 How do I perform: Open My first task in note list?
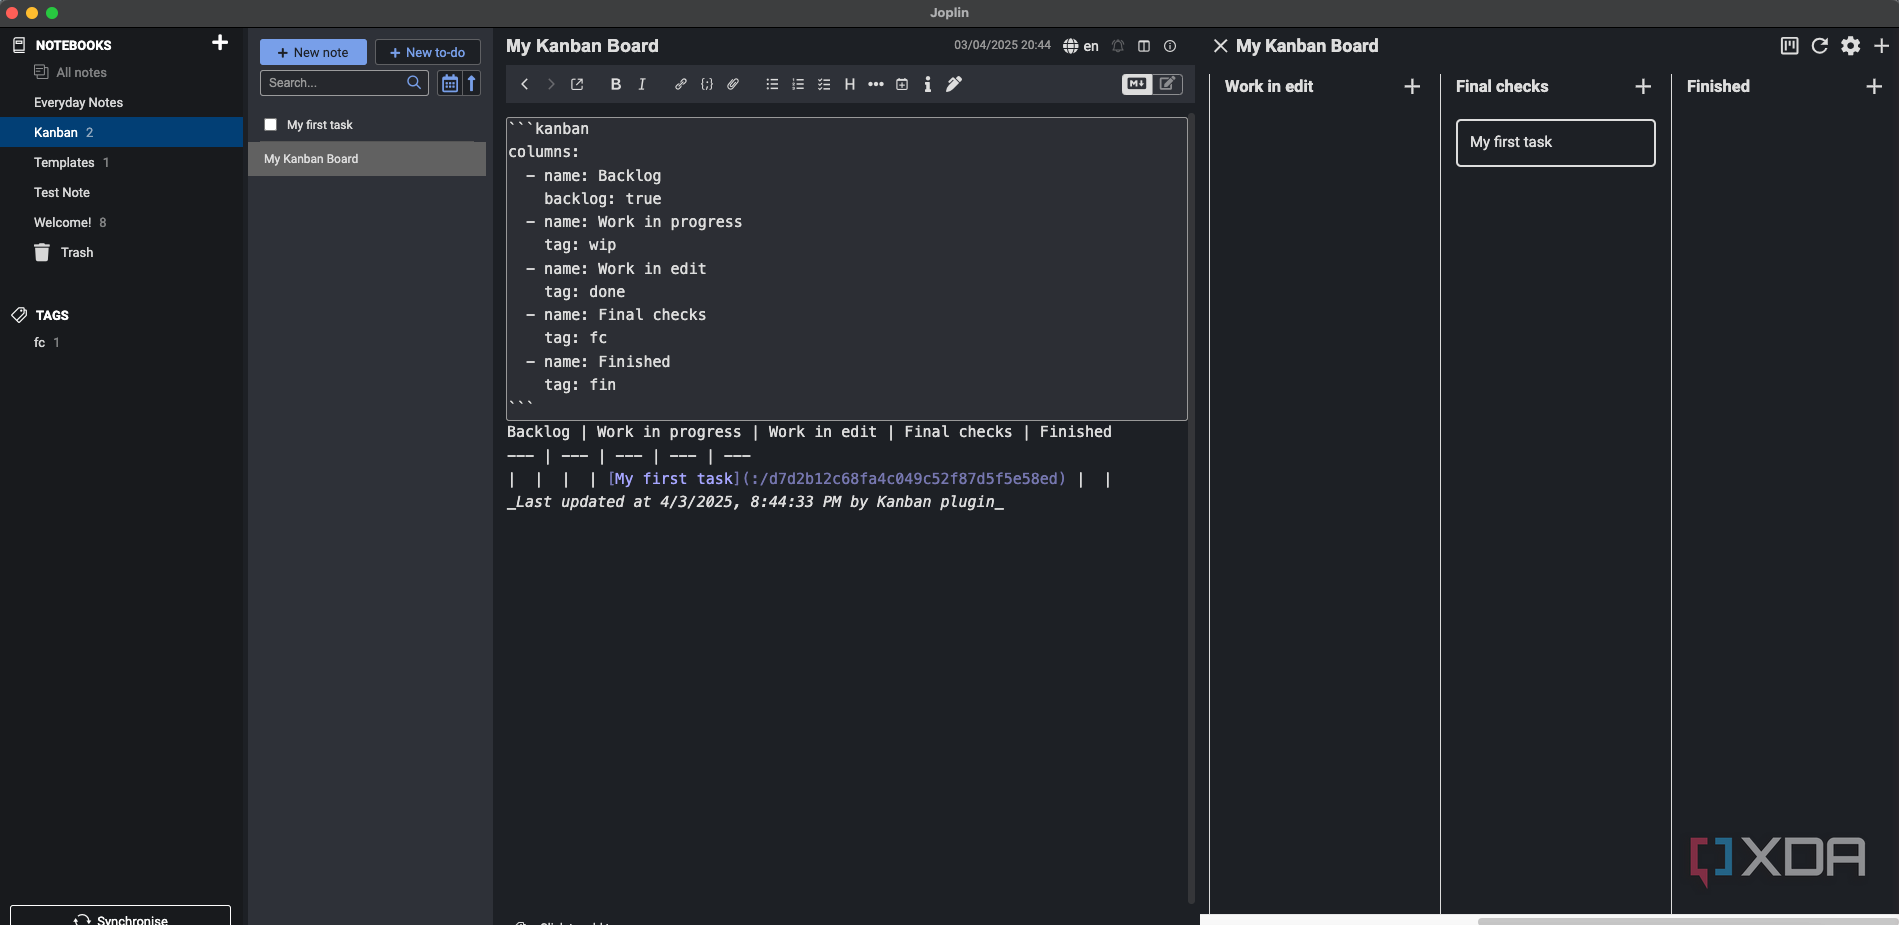pos(319,125)
